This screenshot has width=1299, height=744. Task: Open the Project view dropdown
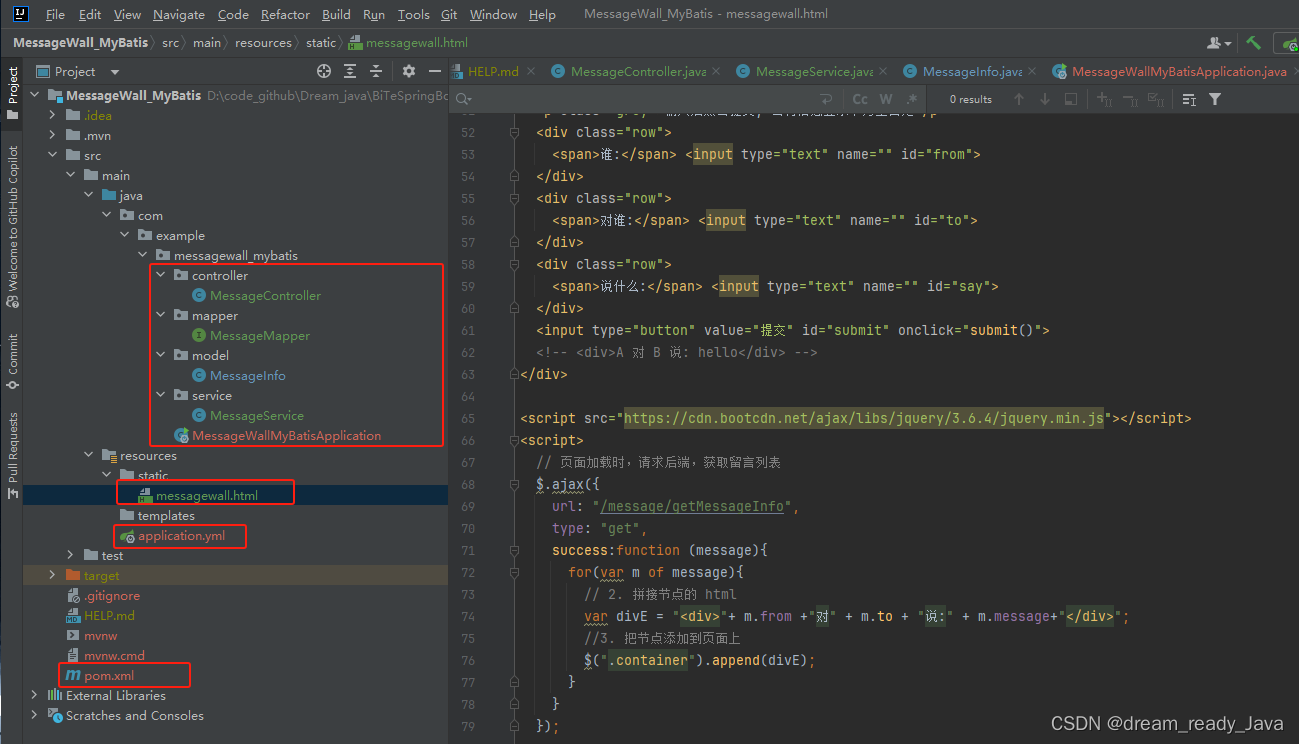coord(77,71)
